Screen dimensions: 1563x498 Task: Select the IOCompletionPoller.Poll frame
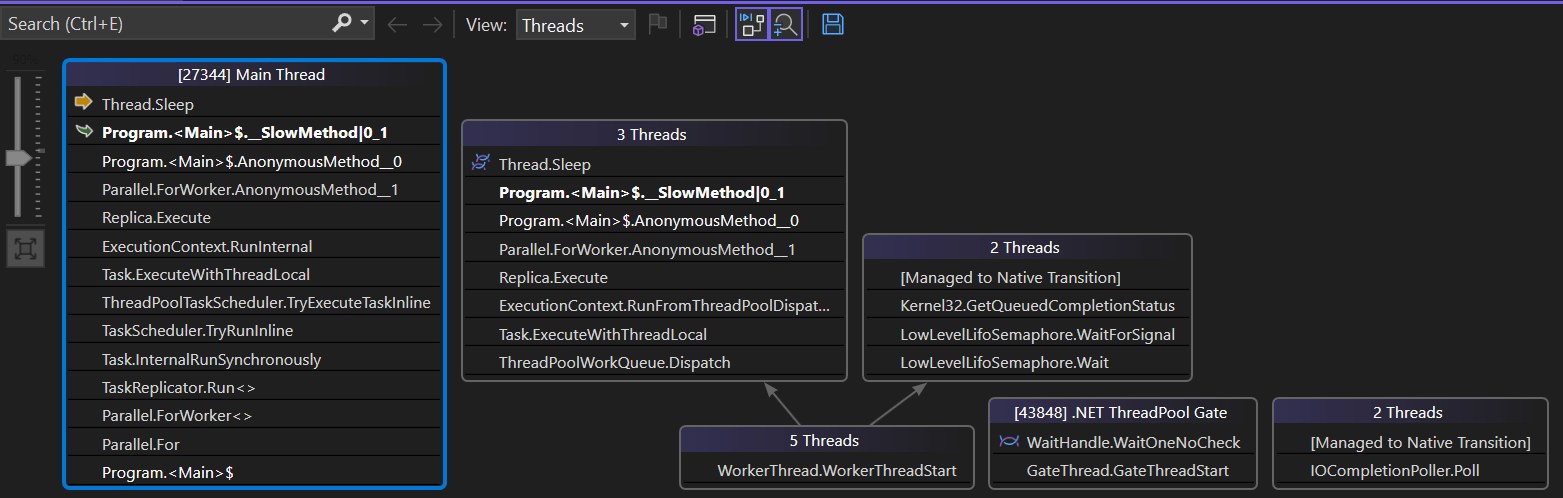pos(1394,470)
